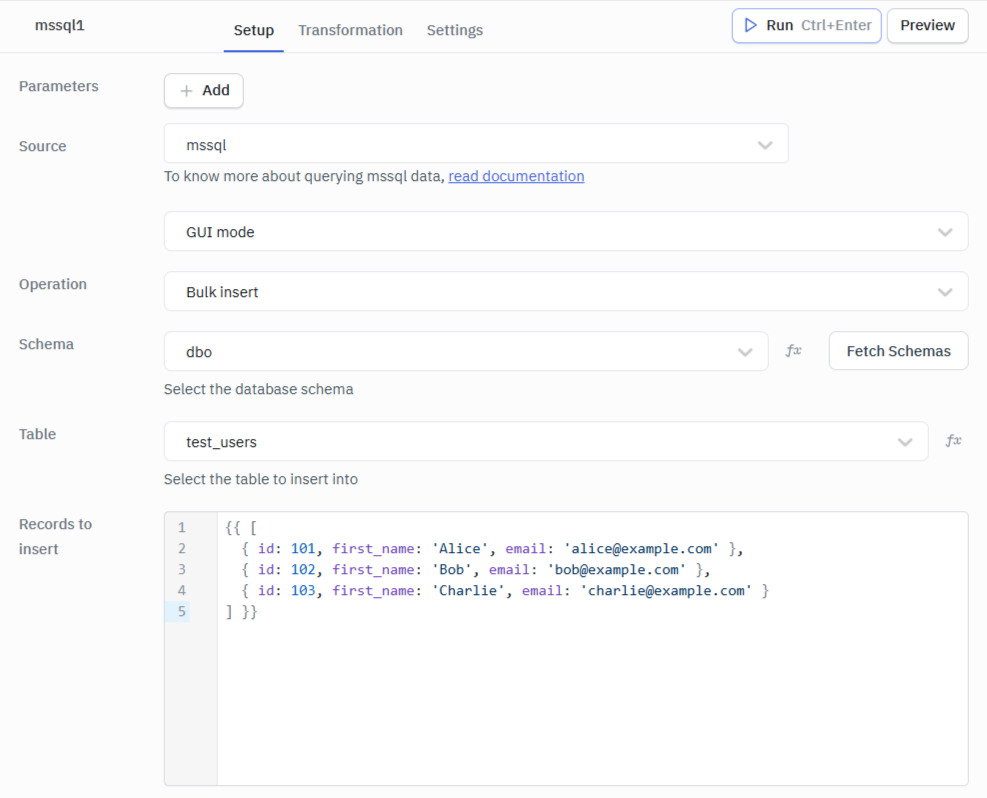Open the Operation dropdown showing Bulk insert
Viewport: 987px width, 798px height.
click(x=566, y=291)
